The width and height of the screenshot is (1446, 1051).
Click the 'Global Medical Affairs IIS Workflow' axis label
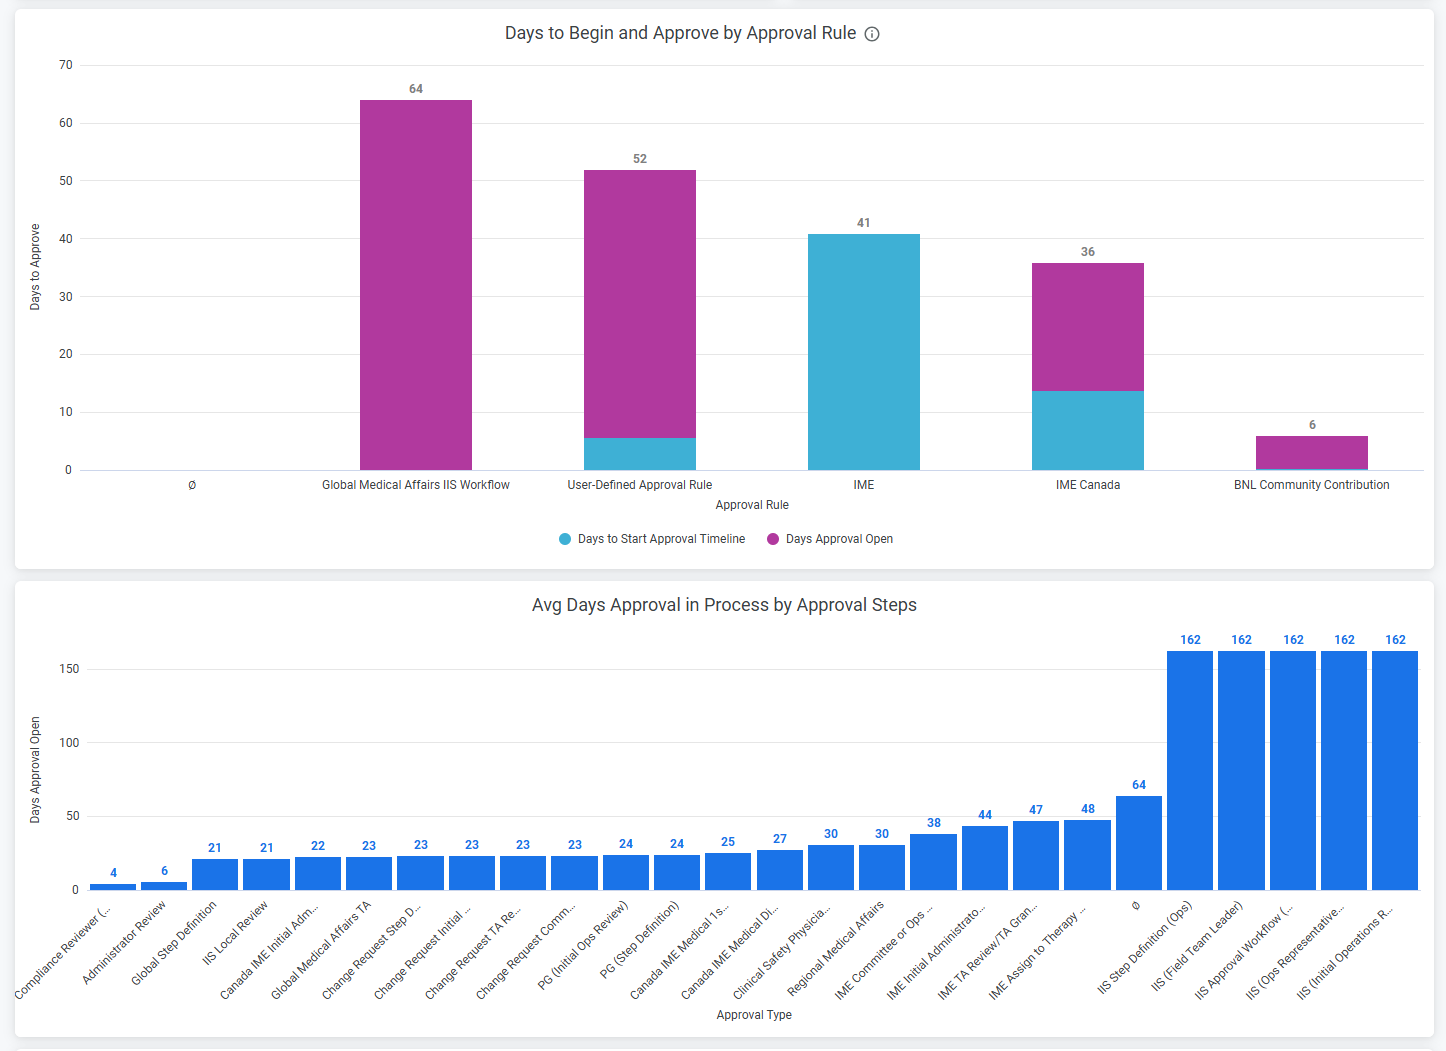[416, 485]
